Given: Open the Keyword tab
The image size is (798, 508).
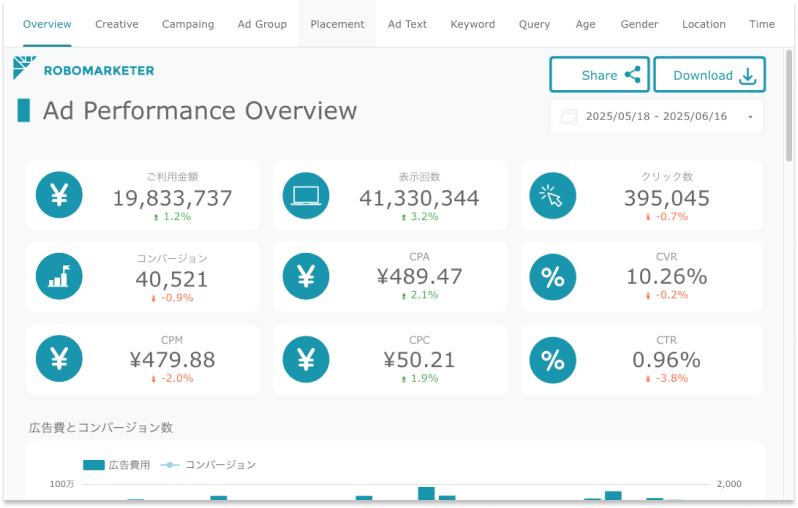Looking at the screenshot, I should point(472,24).
